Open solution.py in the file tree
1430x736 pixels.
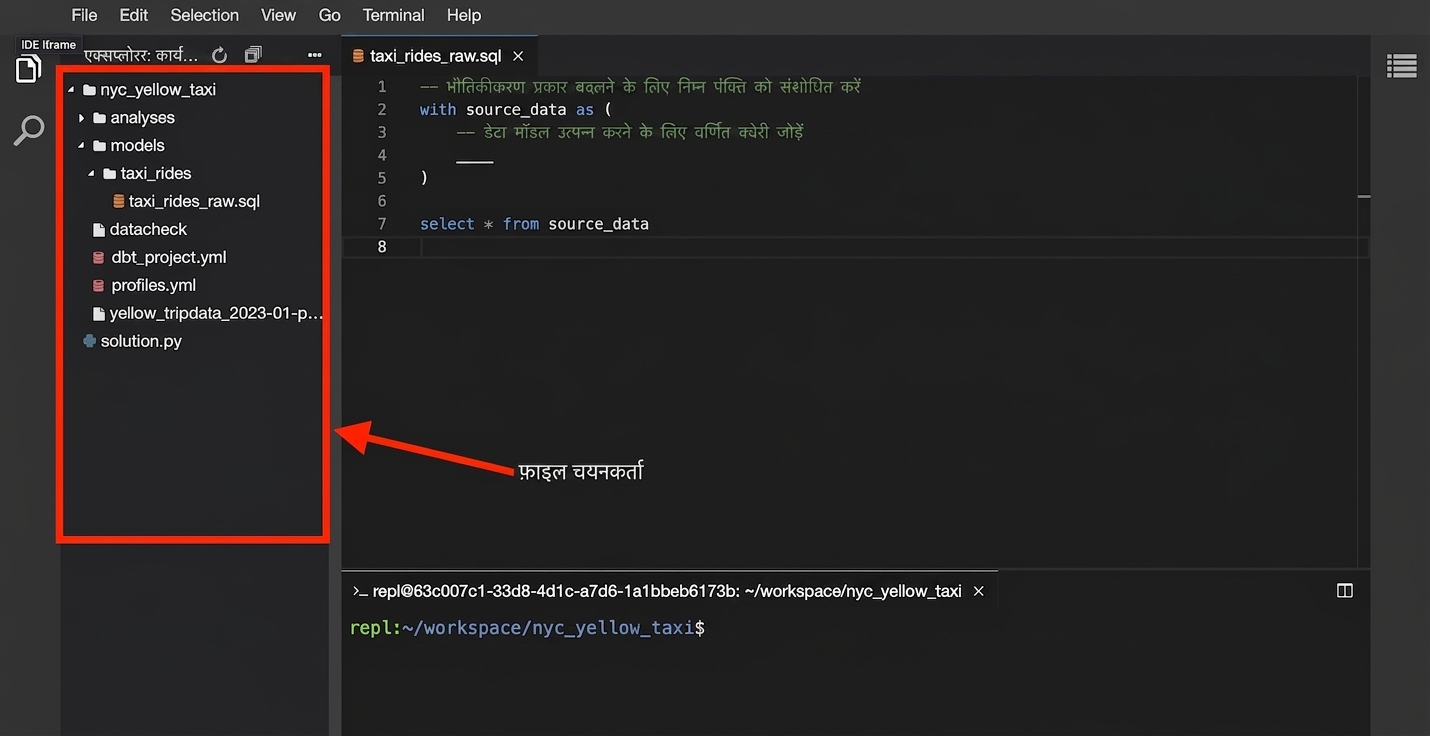tap(141, 341)
